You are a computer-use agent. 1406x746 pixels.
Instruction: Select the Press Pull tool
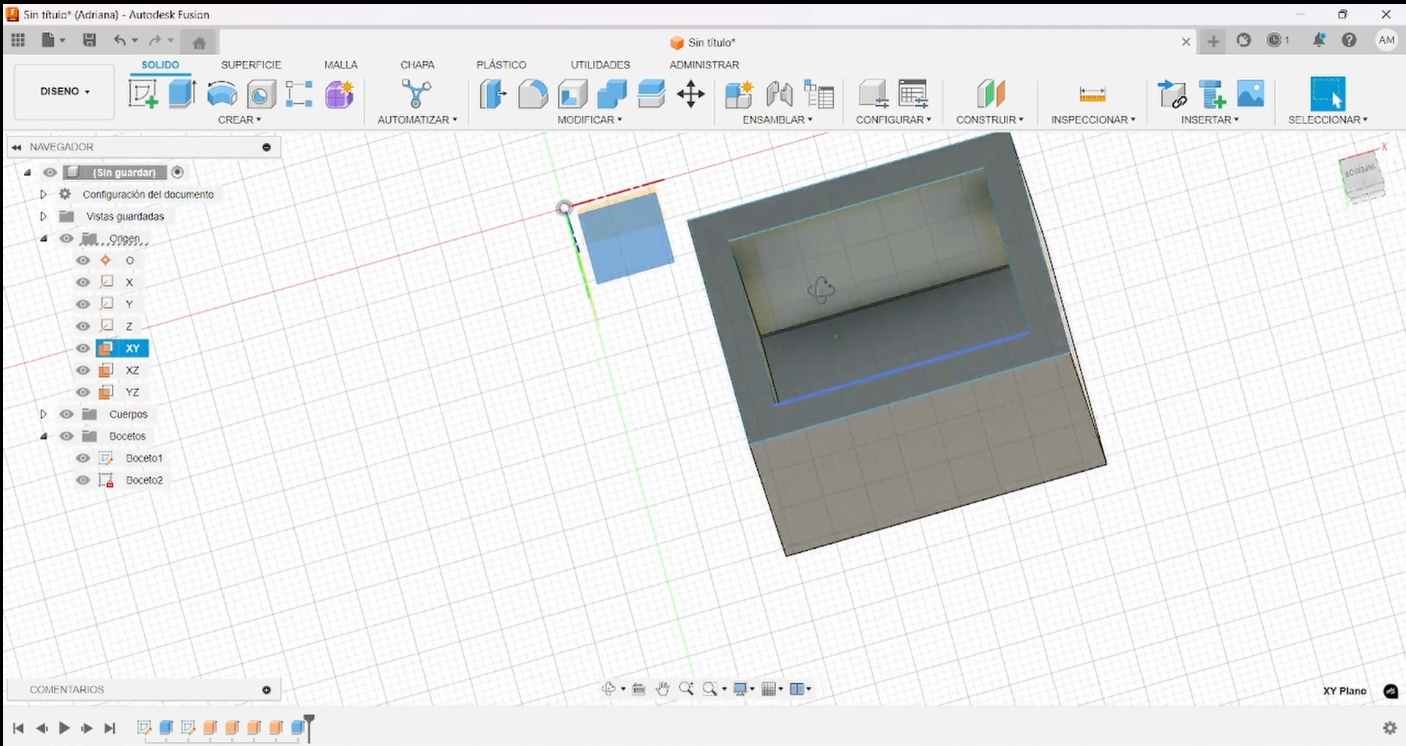(x=492, y=94)
